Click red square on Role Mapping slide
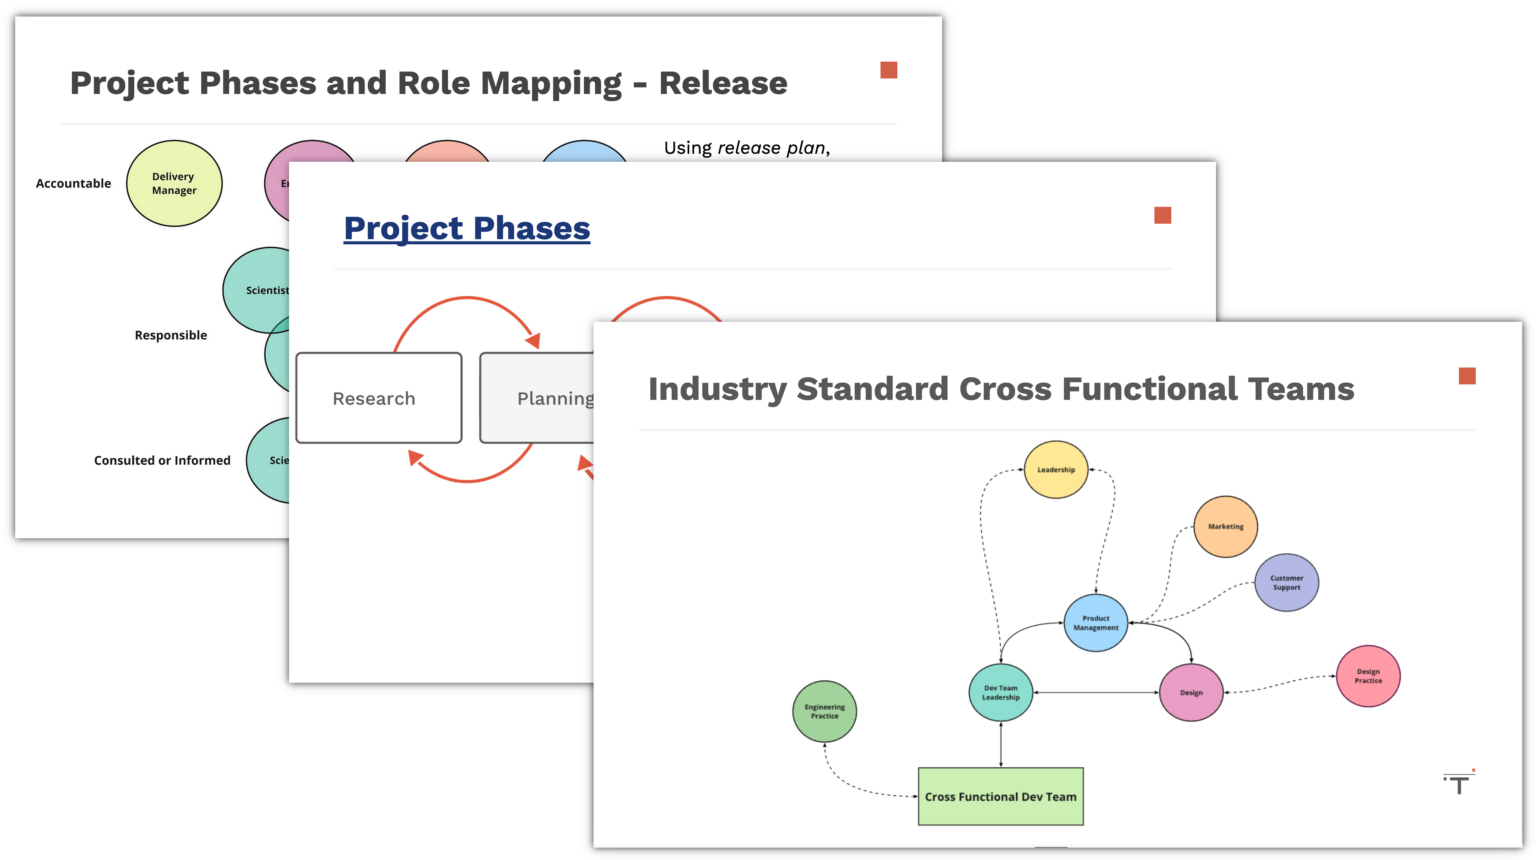 click(x=888, y=70)
